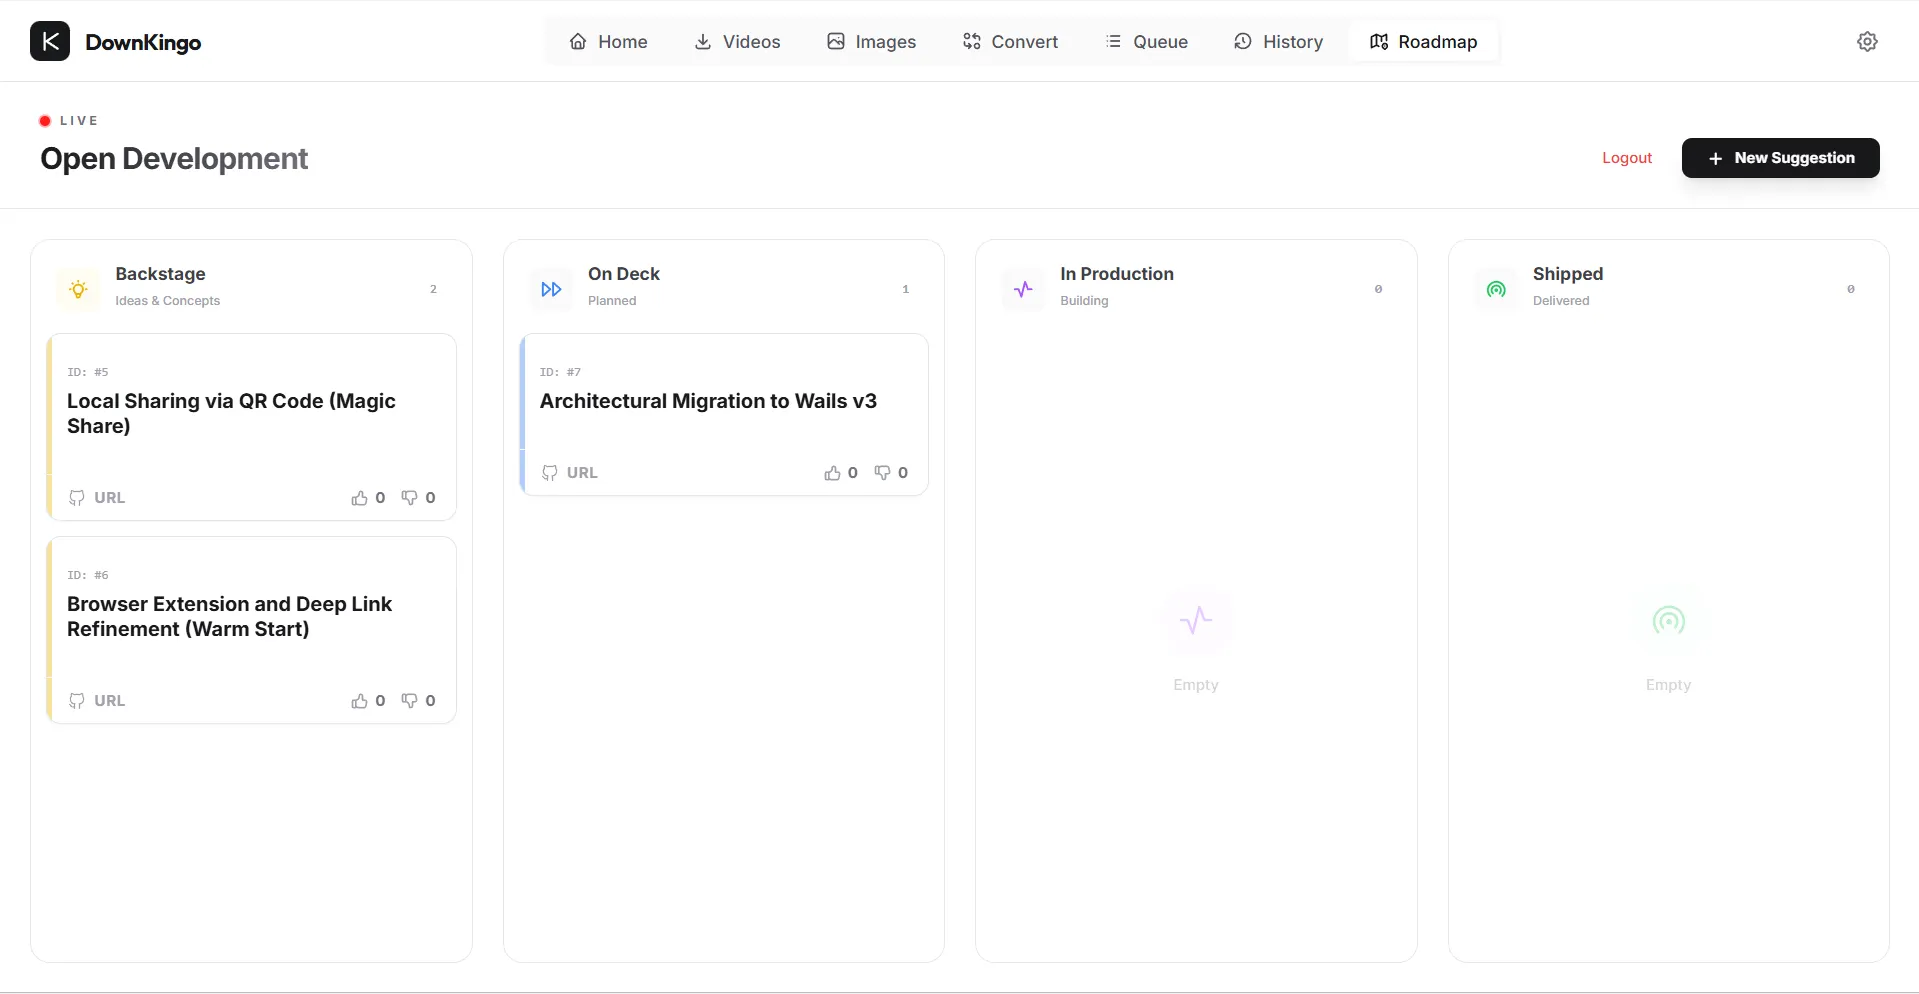
Task: Click the Images picture icon
Action: point(837,41)
